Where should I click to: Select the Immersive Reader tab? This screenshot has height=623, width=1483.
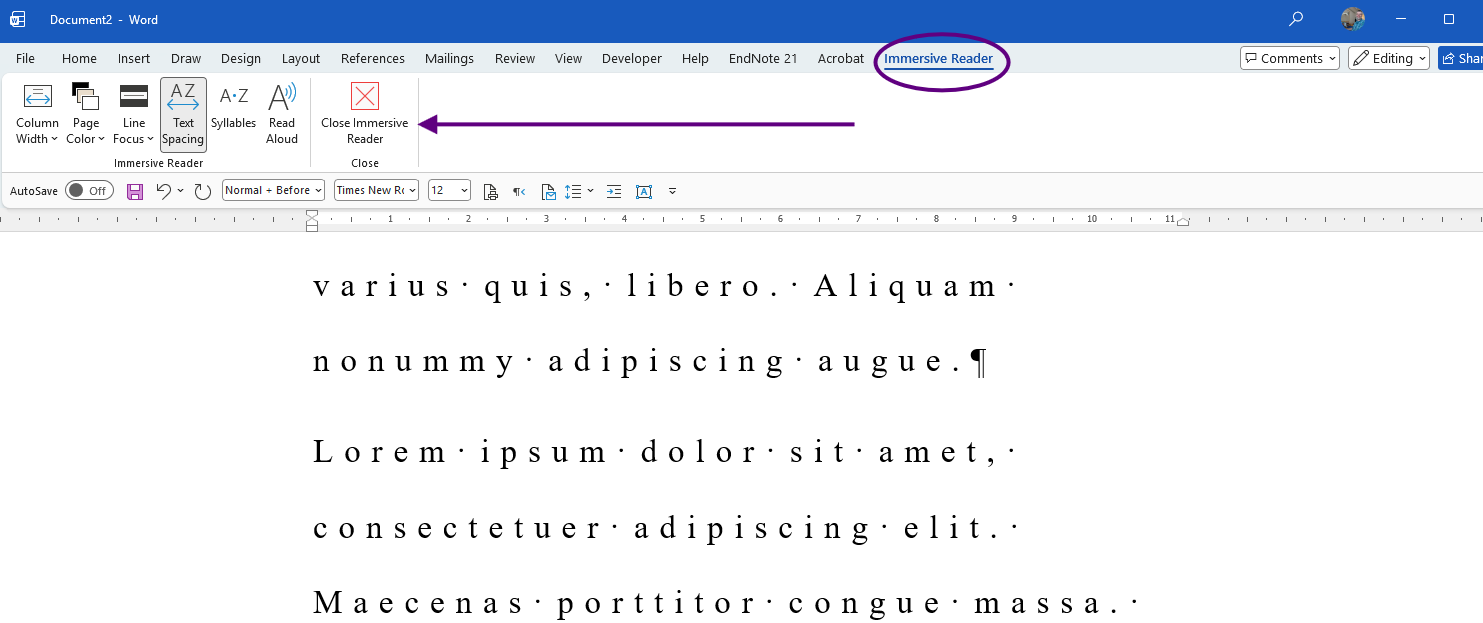click(938, 58)
